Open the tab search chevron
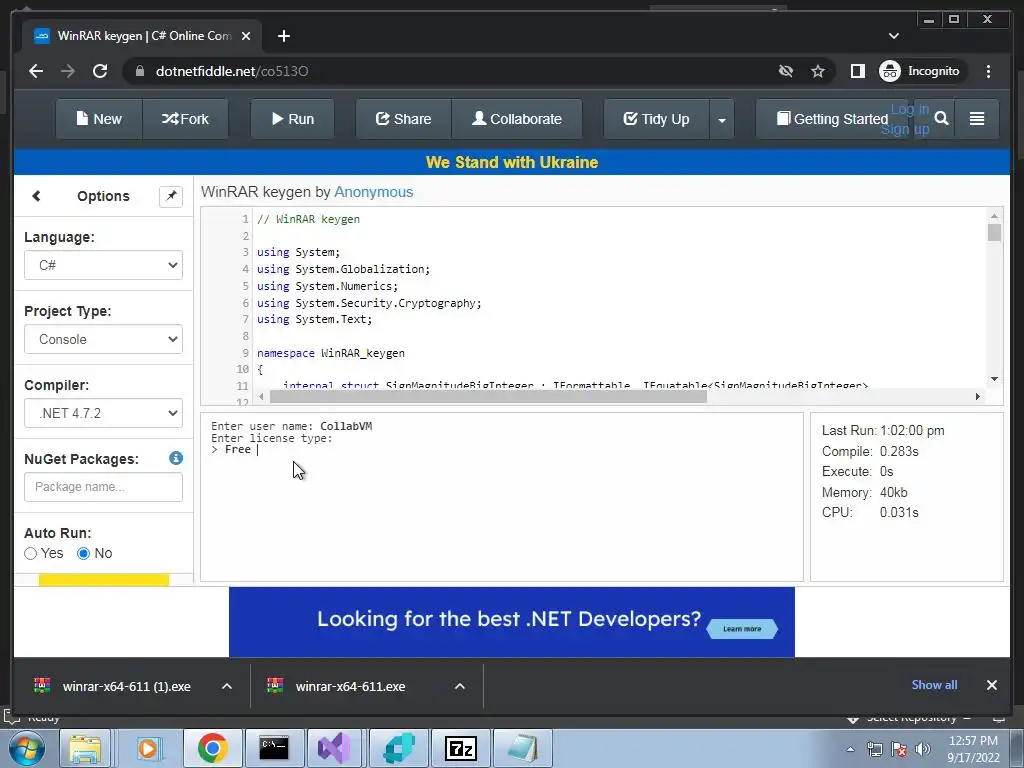The image size is (1024, 768). click(x=894, y=36)
